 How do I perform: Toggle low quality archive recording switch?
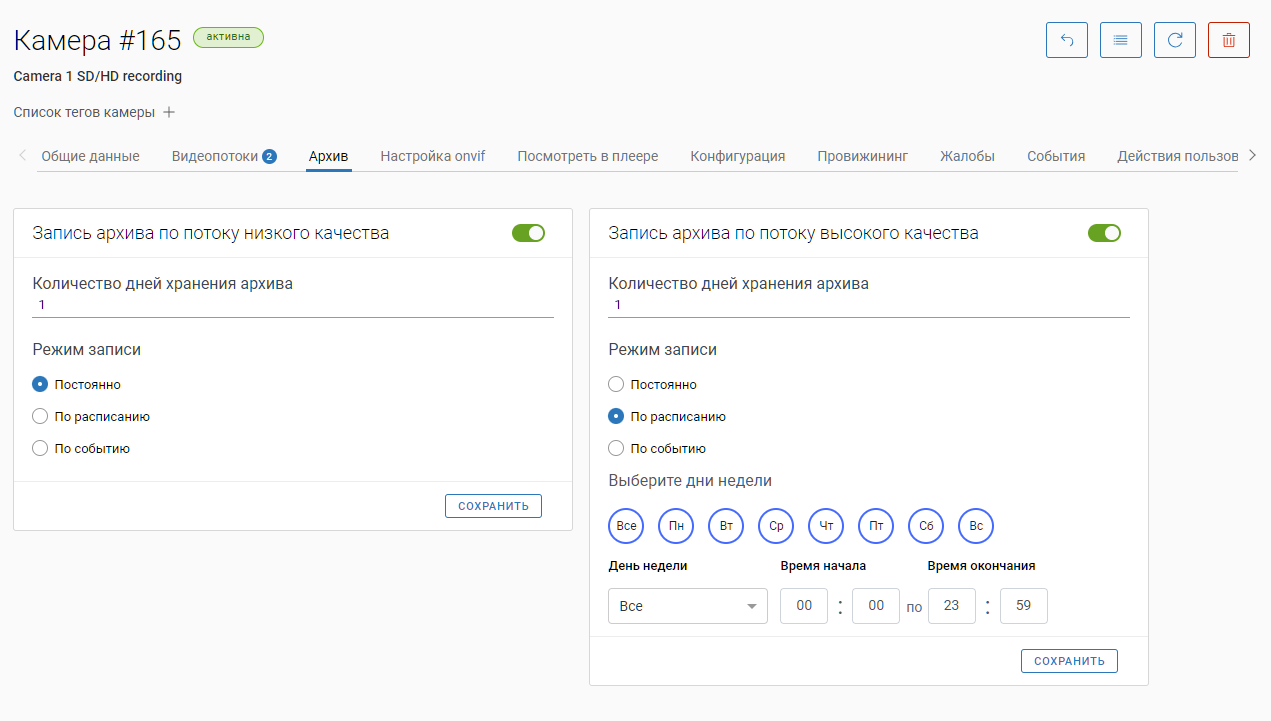coord(528,233)
